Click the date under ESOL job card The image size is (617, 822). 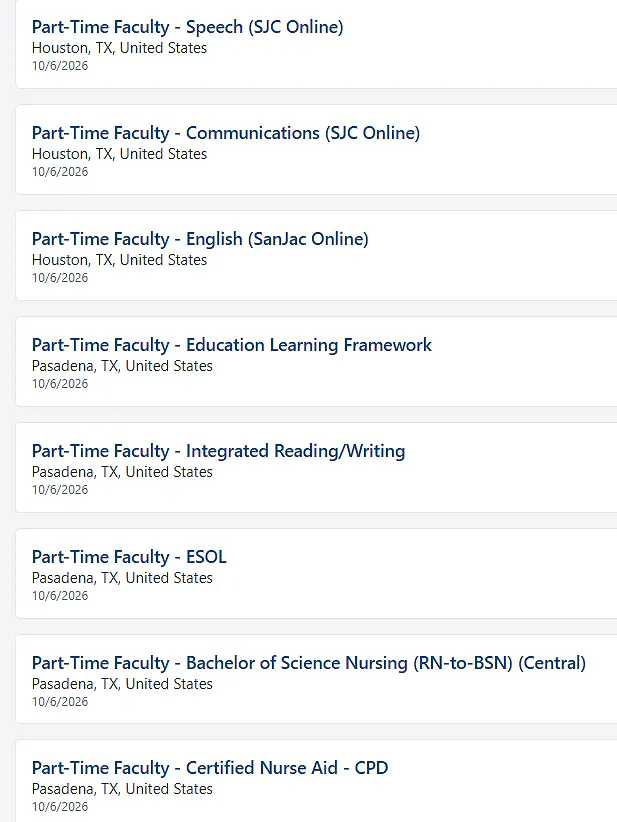tap(60, 596)
